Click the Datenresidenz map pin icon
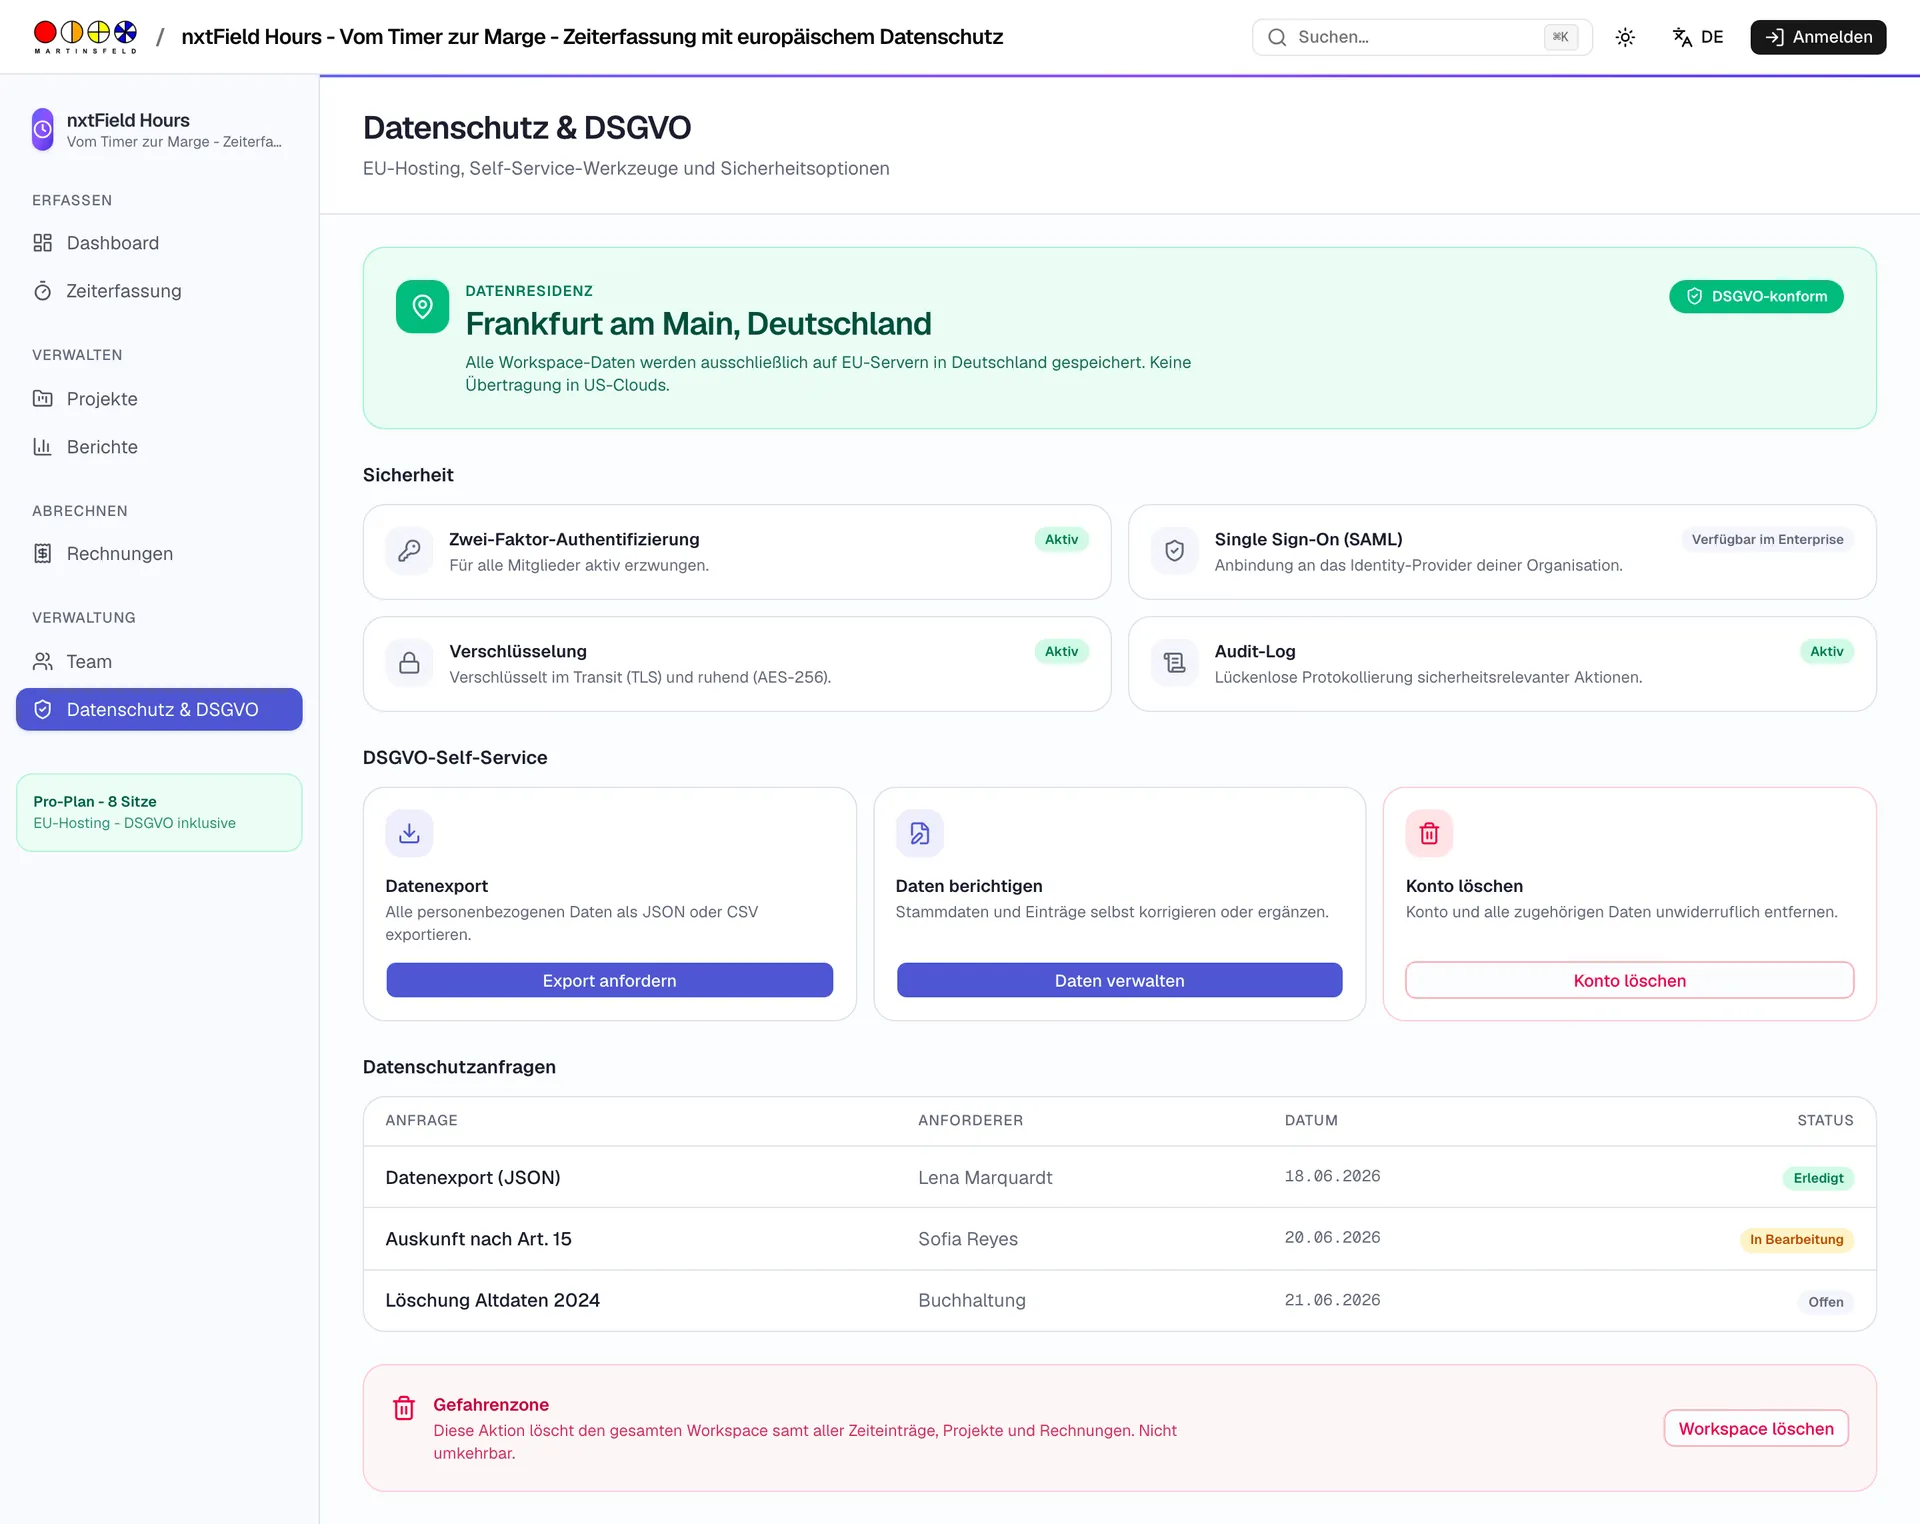 point(422,306)
